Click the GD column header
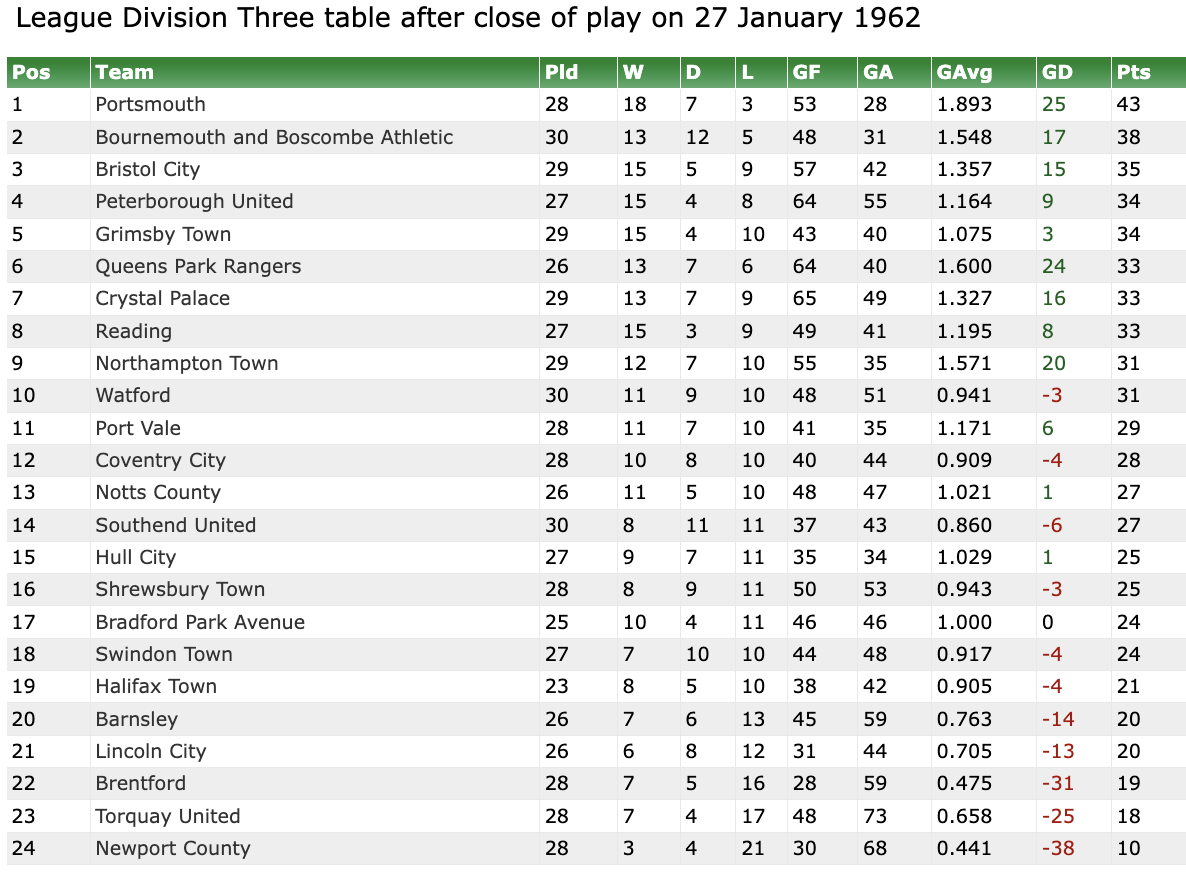The image size is (1186, 874). (x=1057, y=72)
